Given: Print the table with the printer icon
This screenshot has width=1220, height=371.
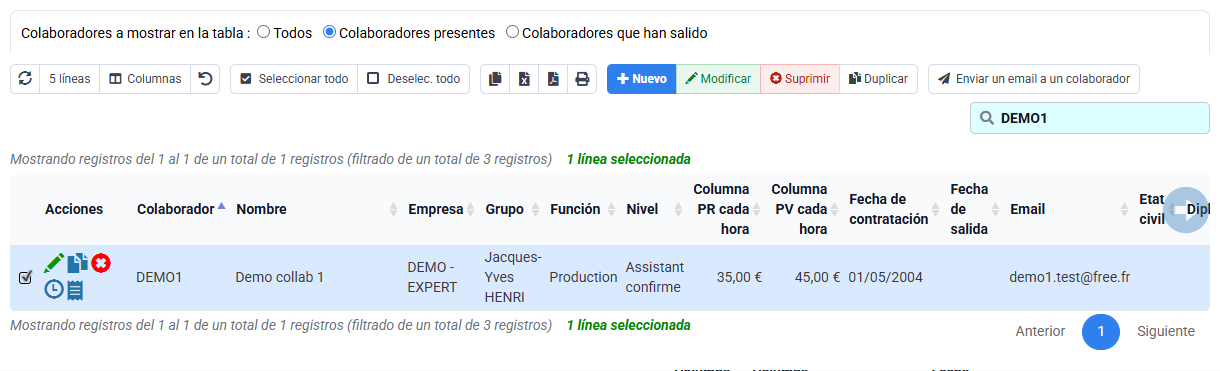Looking at the screenshot, I should pyautogui.click(x=582, y=79).
